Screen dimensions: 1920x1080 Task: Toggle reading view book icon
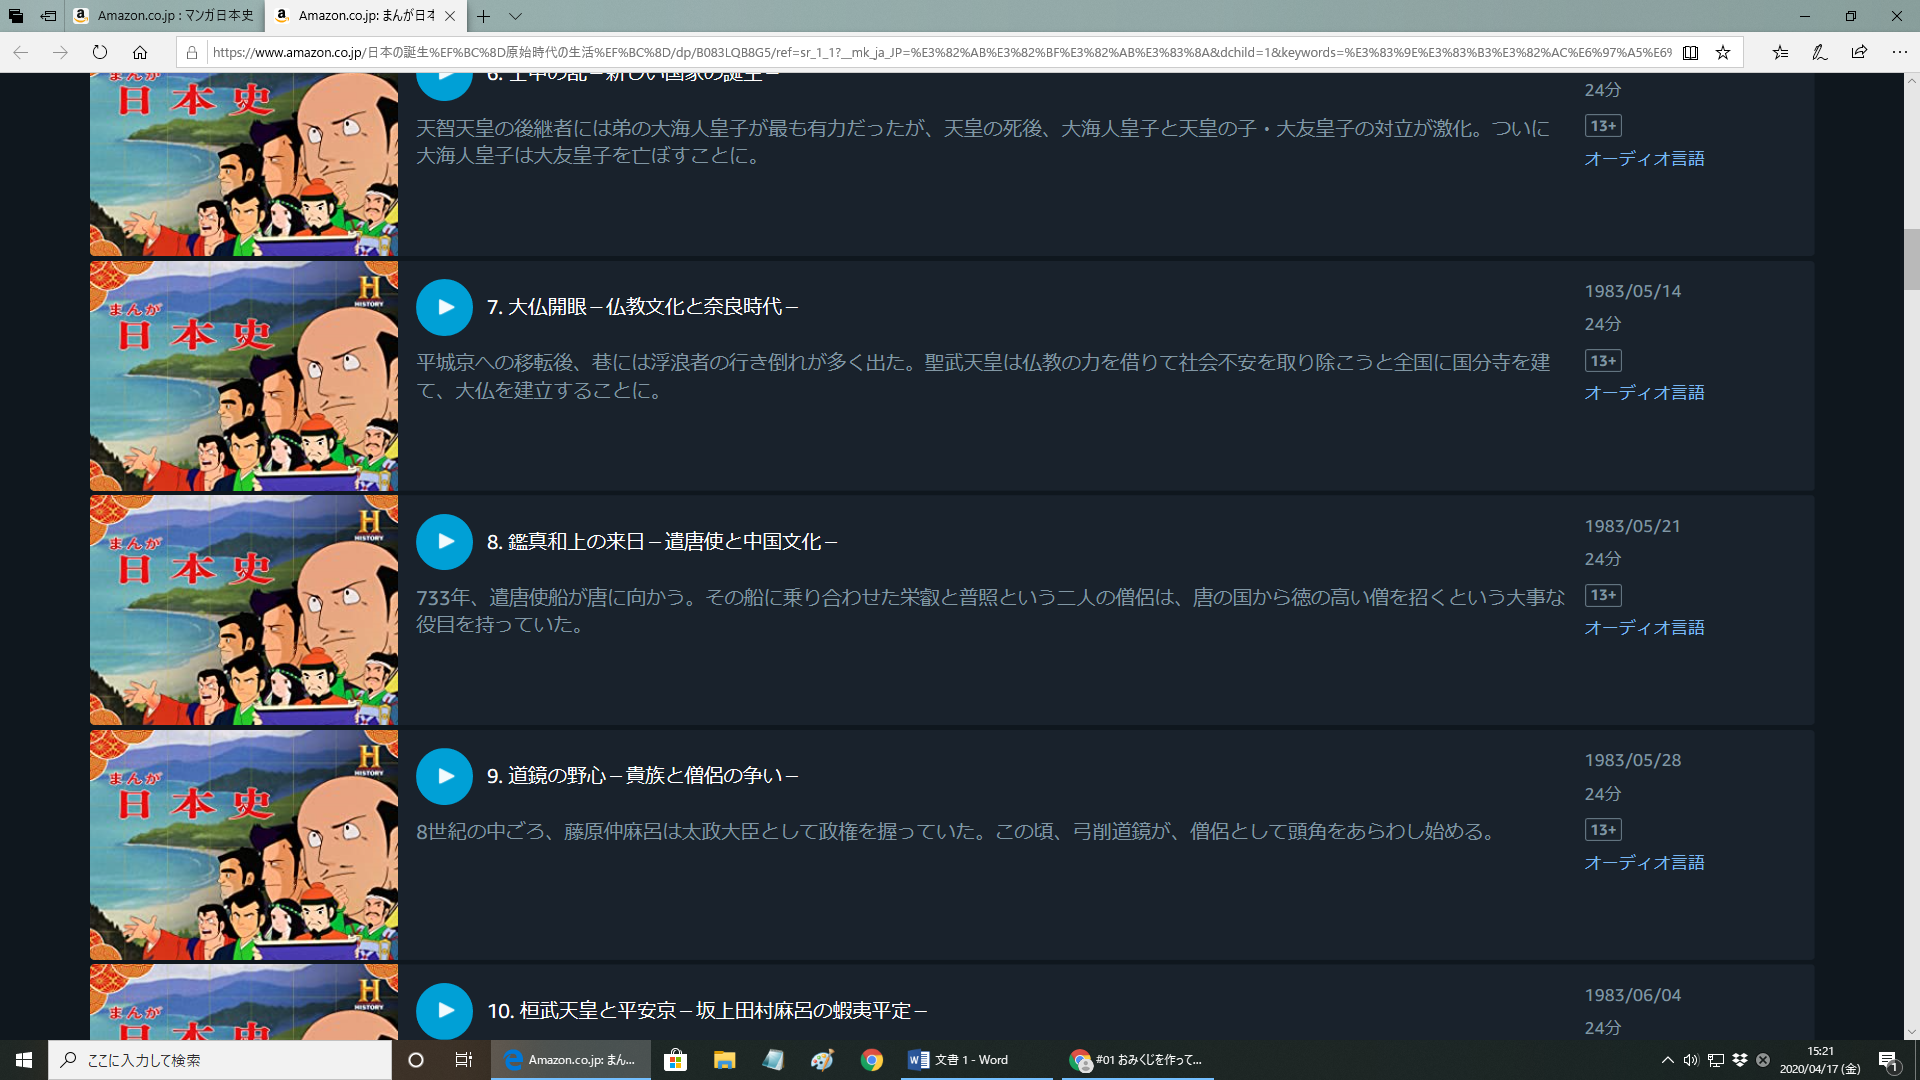pyautogui.click(x=1690, y=52)
